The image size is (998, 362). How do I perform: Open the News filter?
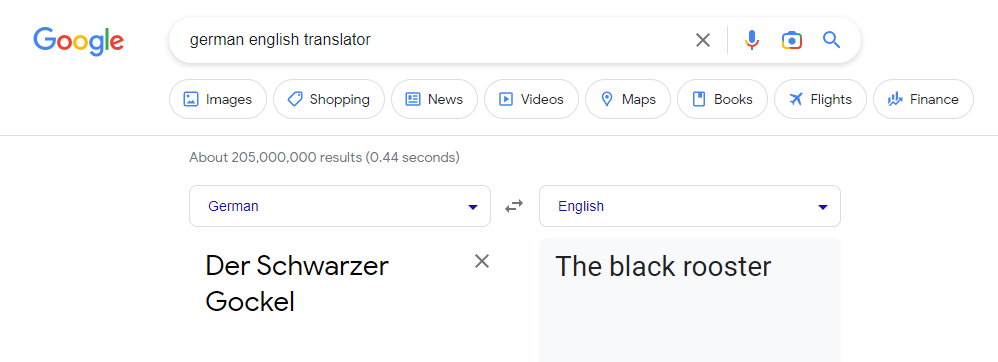(x=435, y=99)
